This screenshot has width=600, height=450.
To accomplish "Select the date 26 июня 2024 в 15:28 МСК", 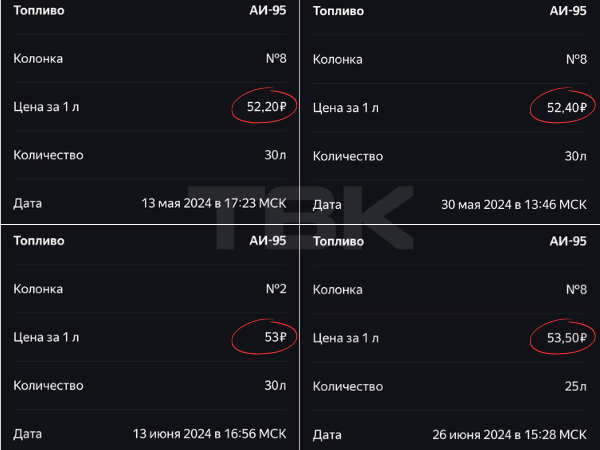I will [x=509, y=434].
